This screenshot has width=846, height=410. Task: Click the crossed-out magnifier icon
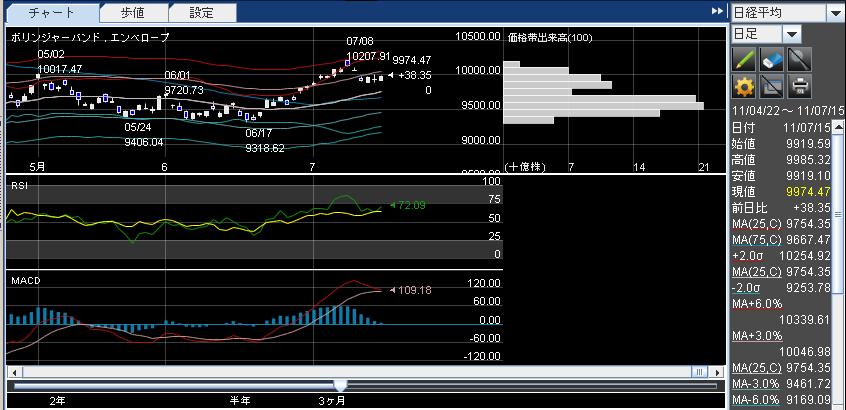click(x=798, y=59)
